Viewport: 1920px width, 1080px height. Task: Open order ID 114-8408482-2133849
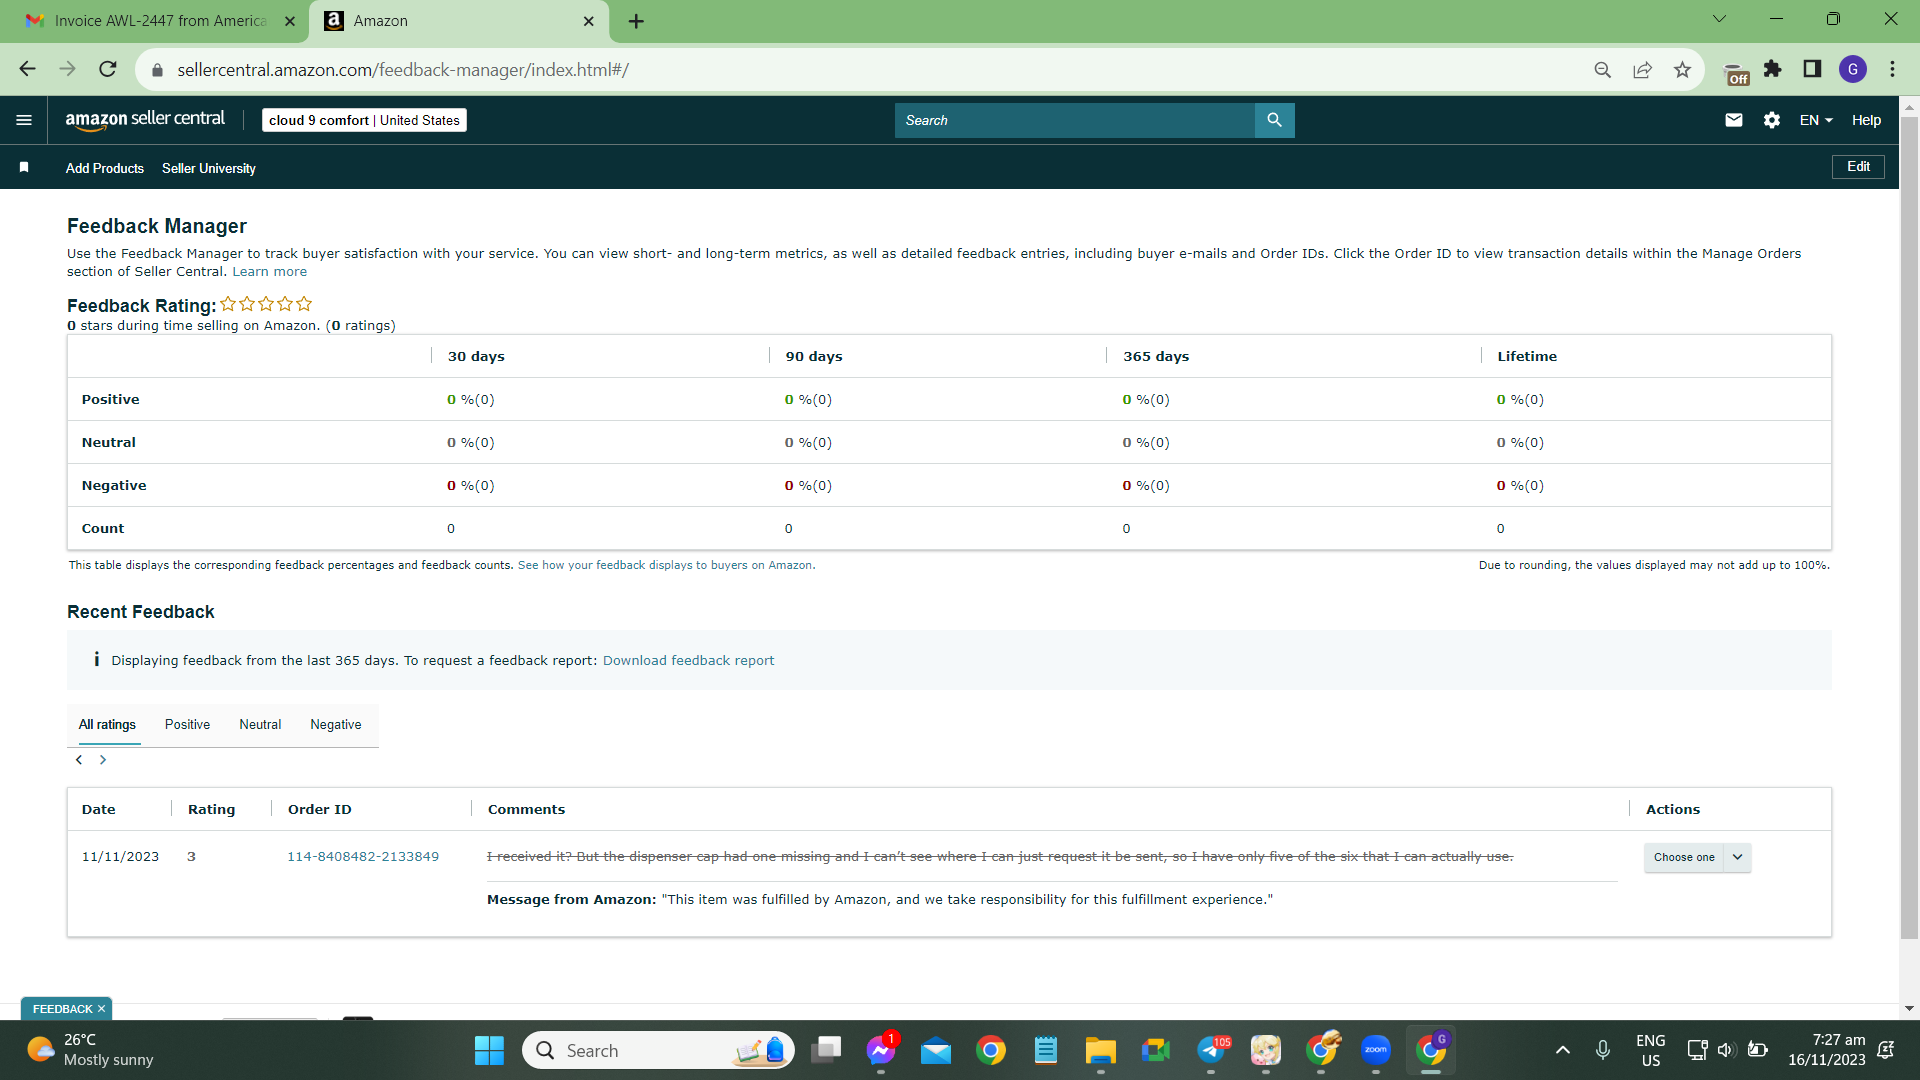tap(363, 857)
